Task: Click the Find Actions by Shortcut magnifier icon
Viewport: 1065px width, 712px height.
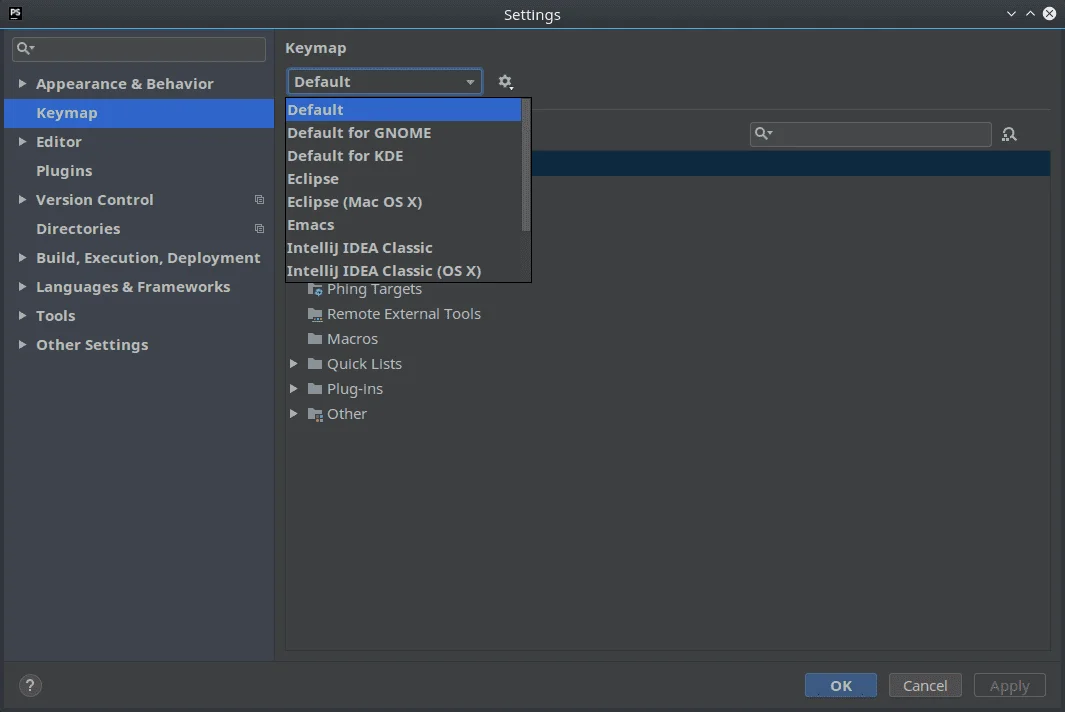Action: pyautogui.click(x=1010, y=133)
